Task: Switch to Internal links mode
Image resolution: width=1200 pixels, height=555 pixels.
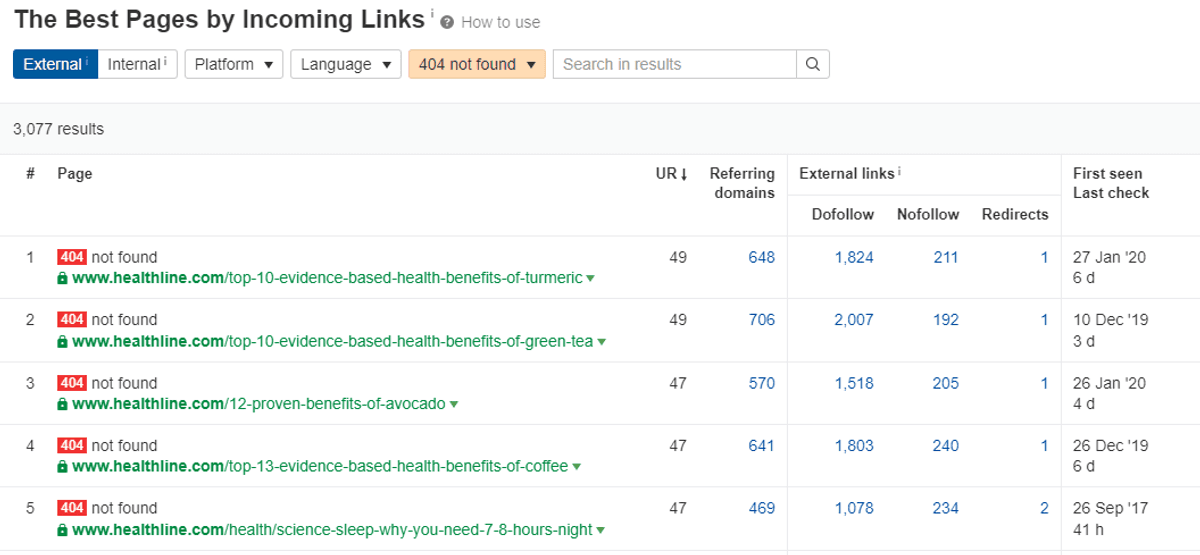Action: click(x=138, y=64)
